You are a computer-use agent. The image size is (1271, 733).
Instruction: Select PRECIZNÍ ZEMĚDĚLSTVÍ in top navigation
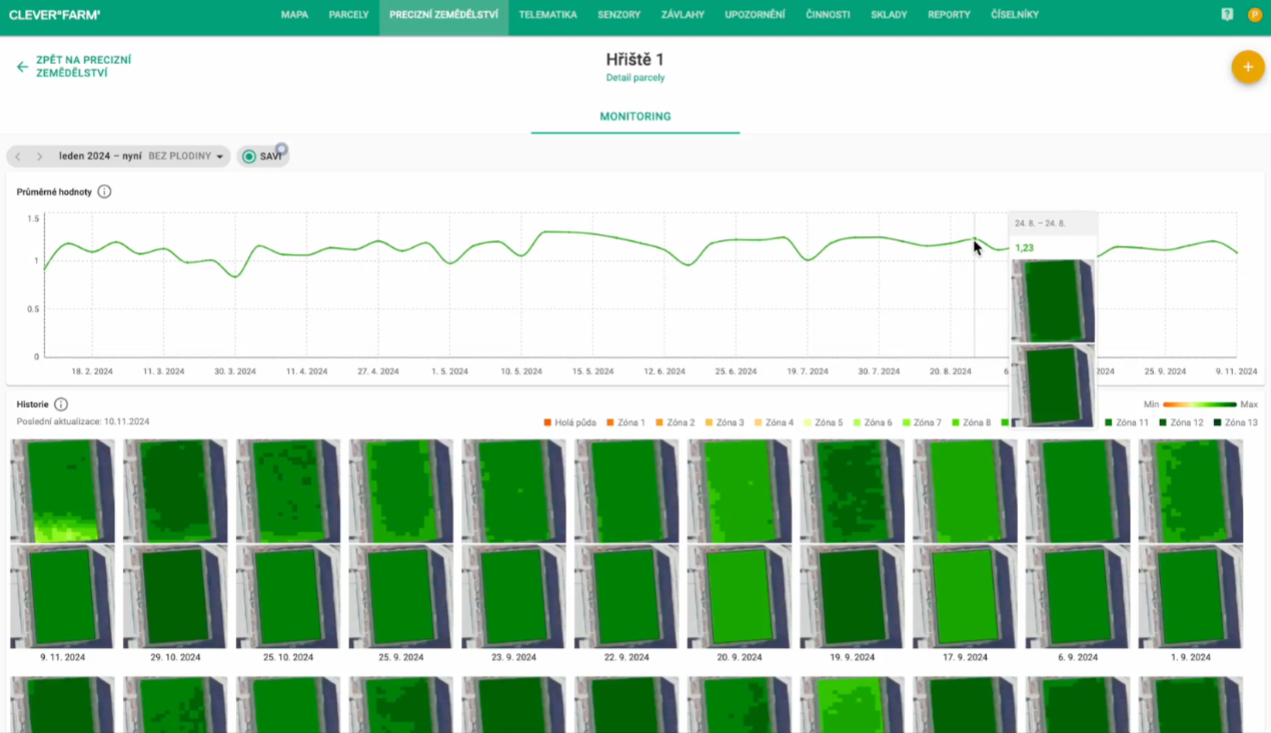click(x=444, y=15)
